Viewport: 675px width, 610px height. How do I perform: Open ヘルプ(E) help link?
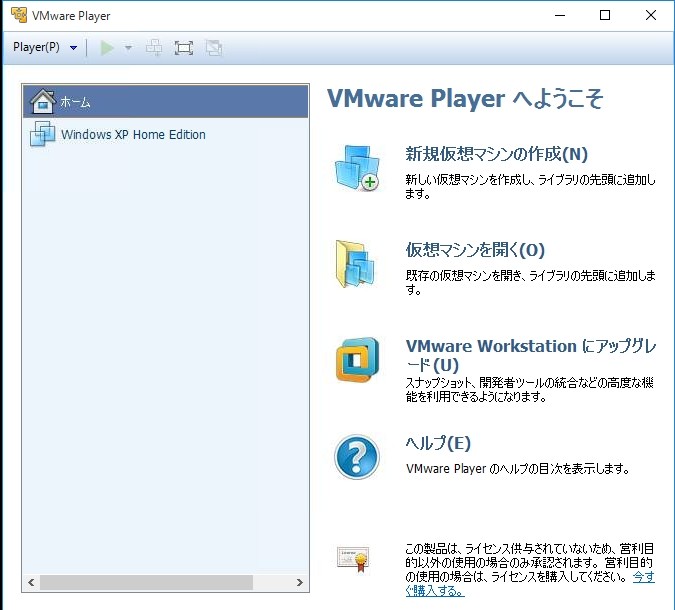pos(438,443)
